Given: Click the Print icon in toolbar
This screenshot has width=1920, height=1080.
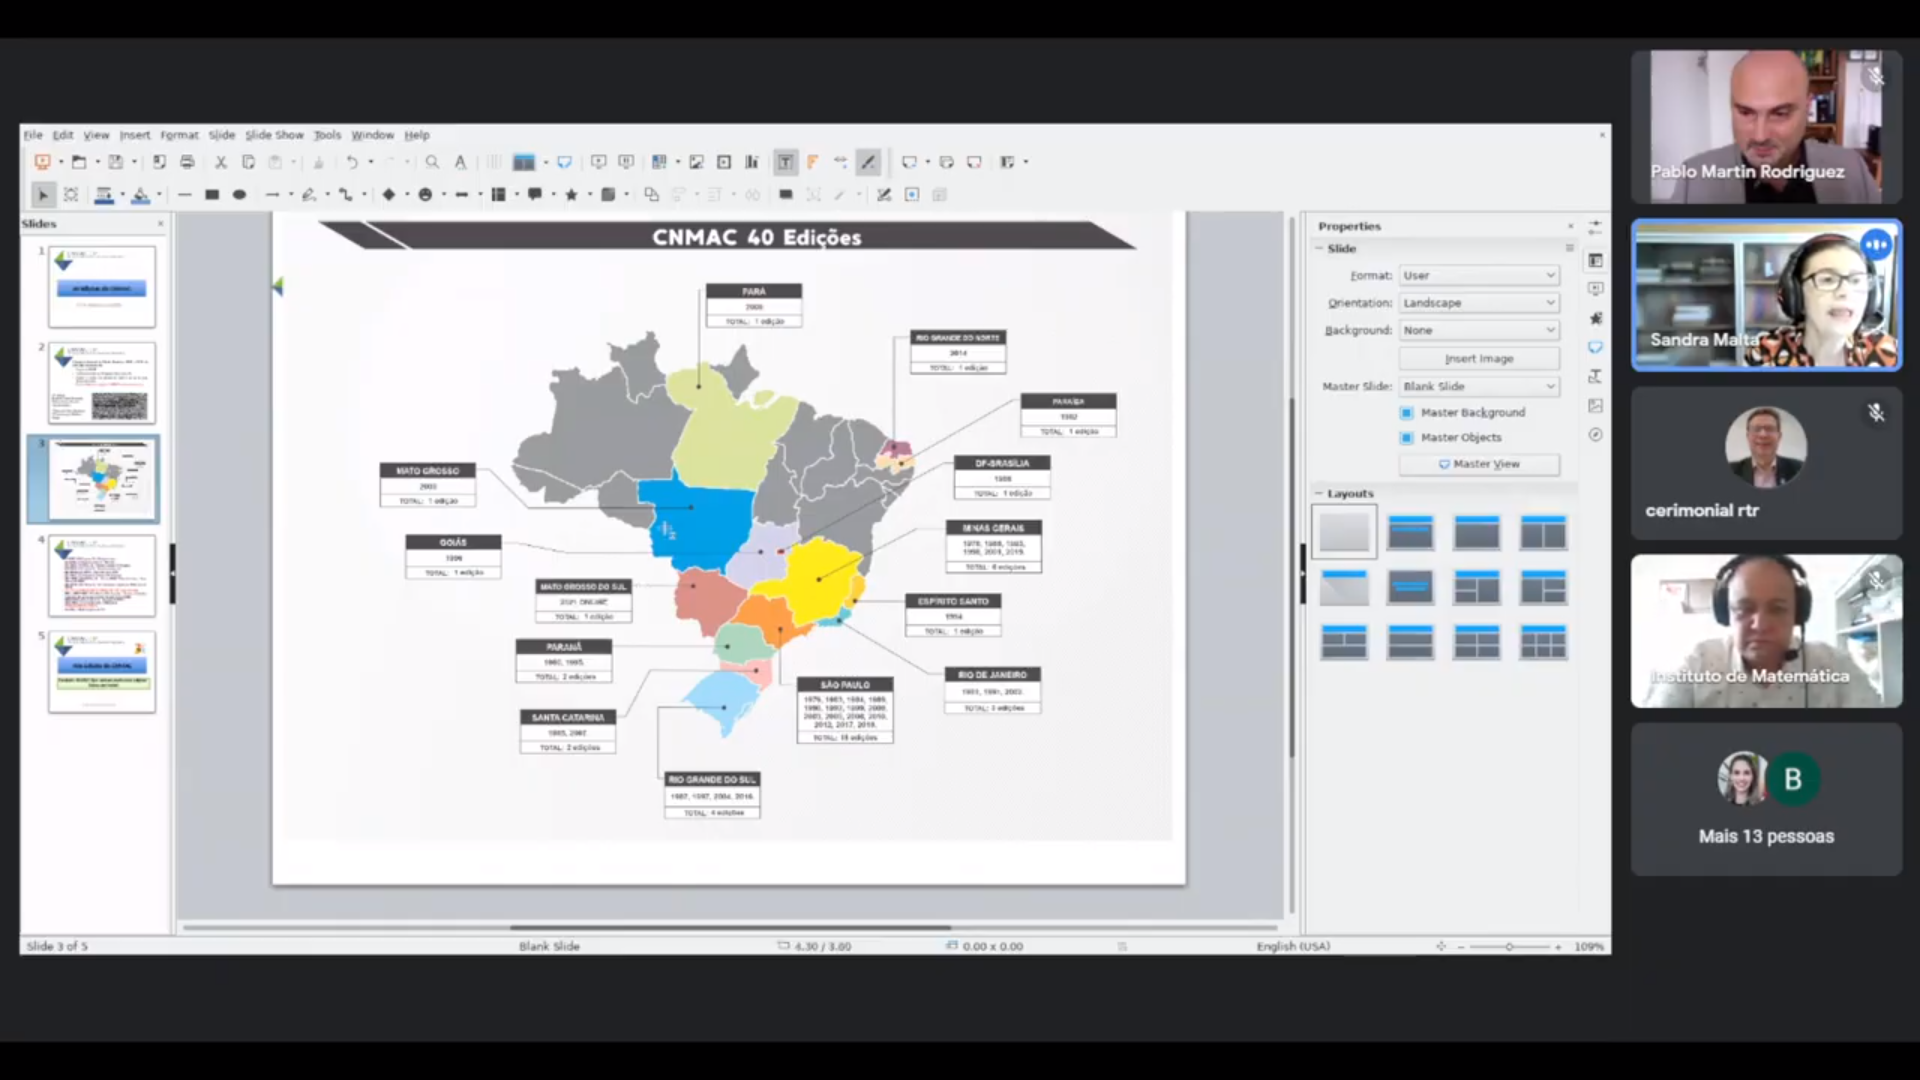Looking at the screenshot, I should pos(187,162).
